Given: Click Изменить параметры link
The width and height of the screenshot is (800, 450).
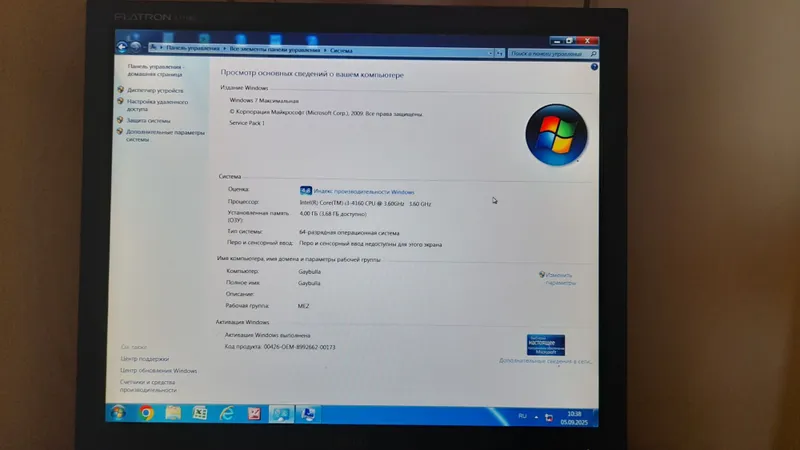Looking at the screenshot, I should click(560, 279).
